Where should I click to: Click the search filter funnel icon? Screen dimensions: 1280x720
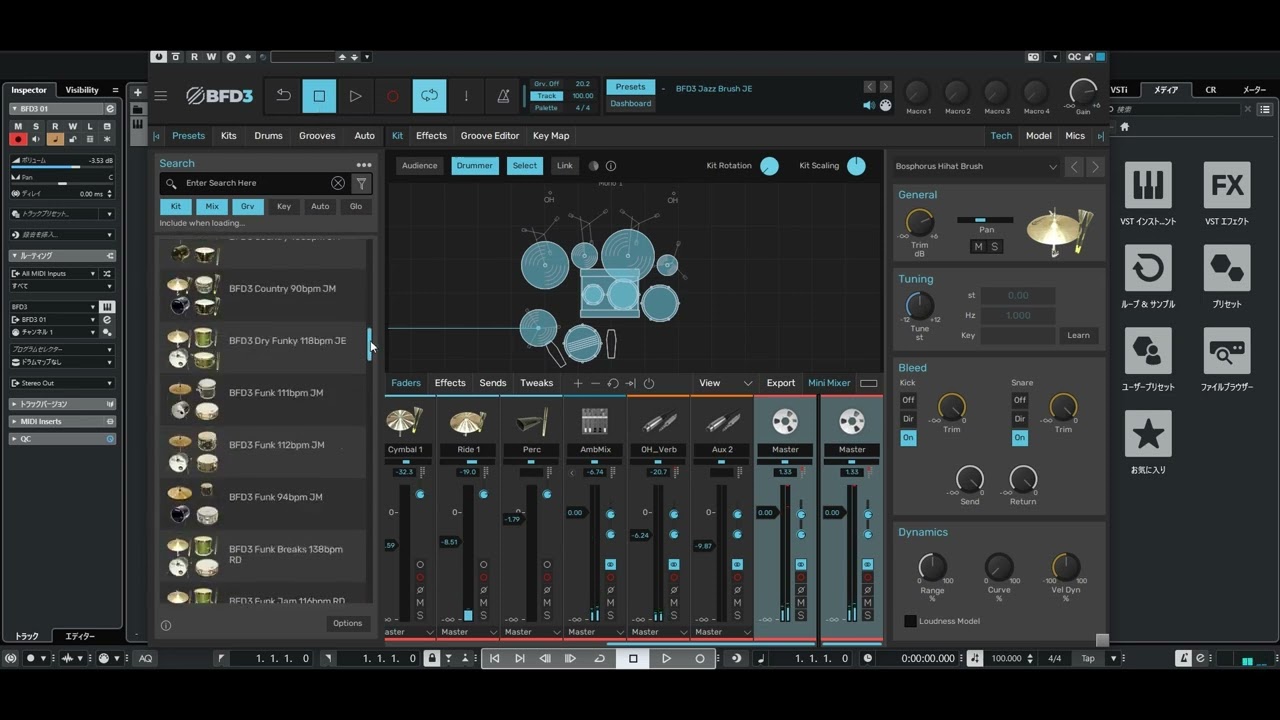361,183
